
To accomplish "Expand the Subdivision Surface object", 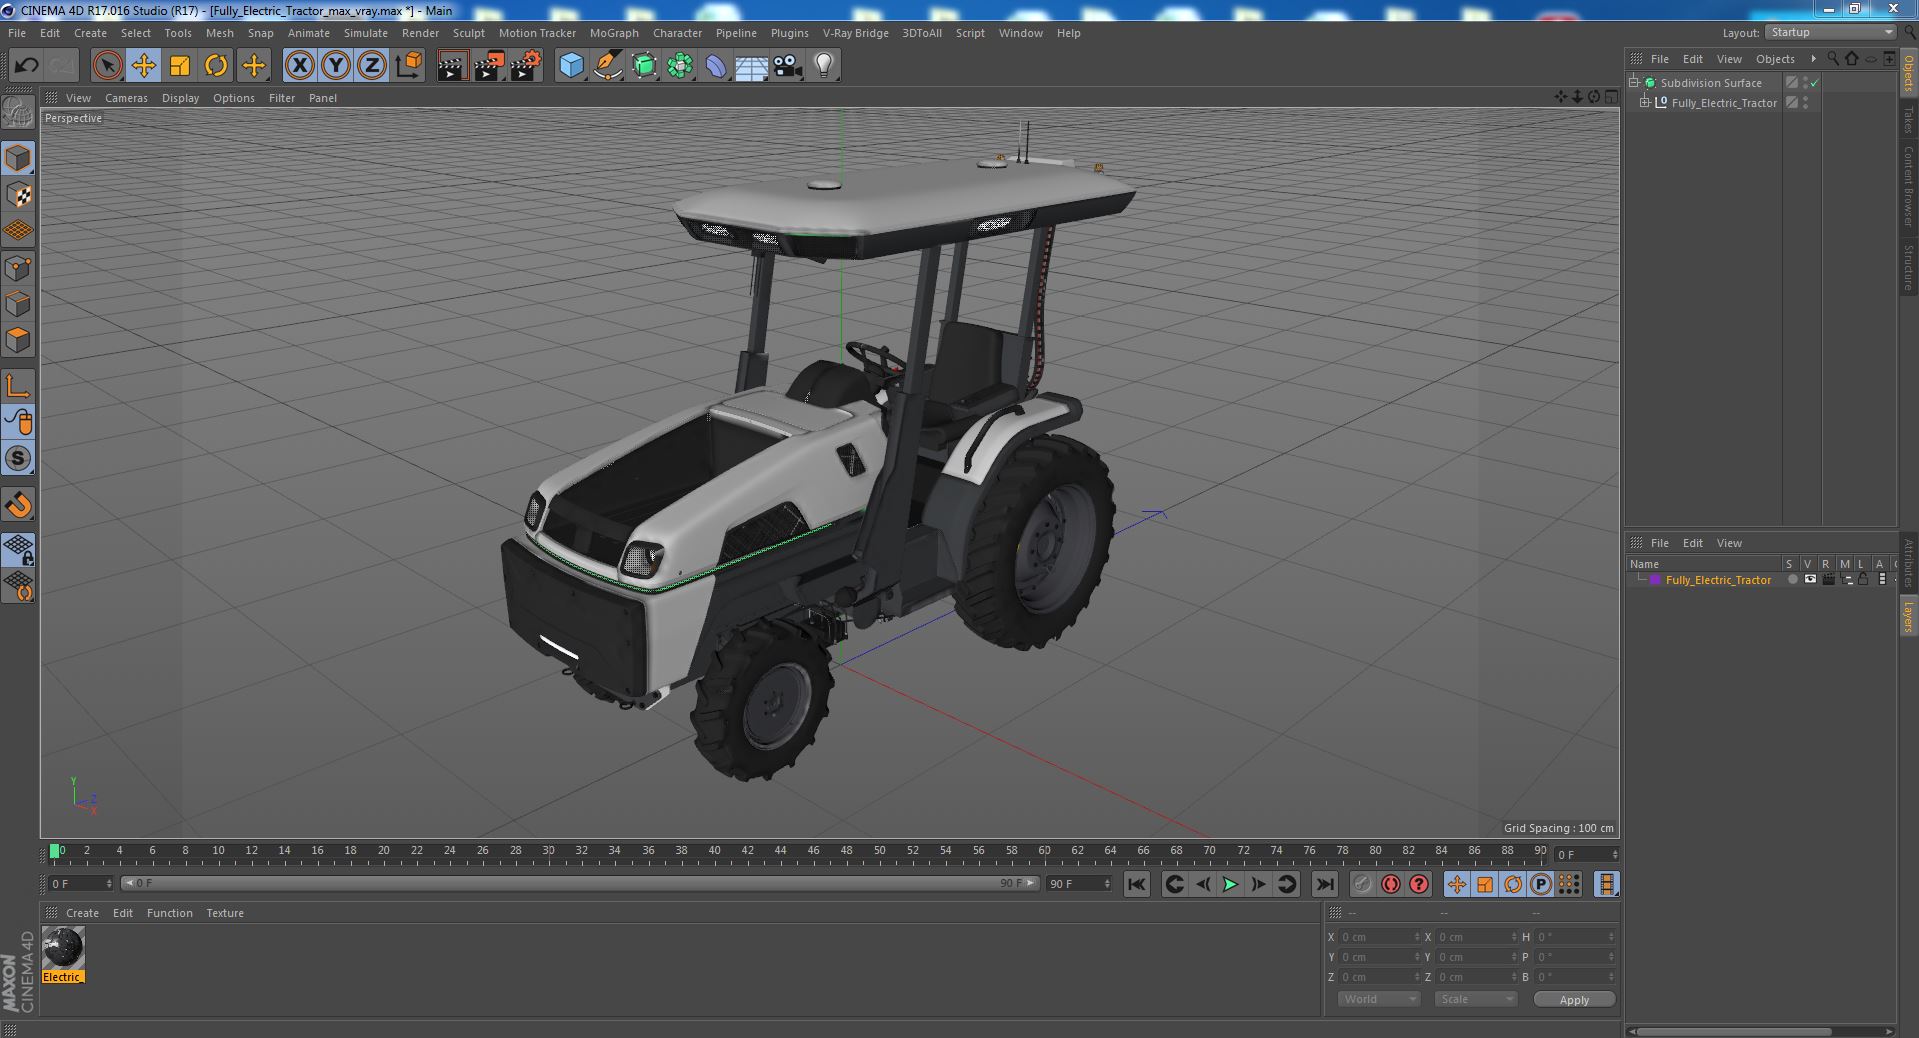I will 1634,83.
